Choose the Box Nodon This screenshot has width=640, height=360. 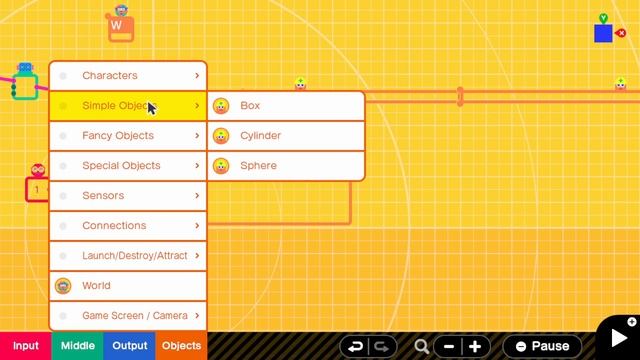(x=286, y=106)
